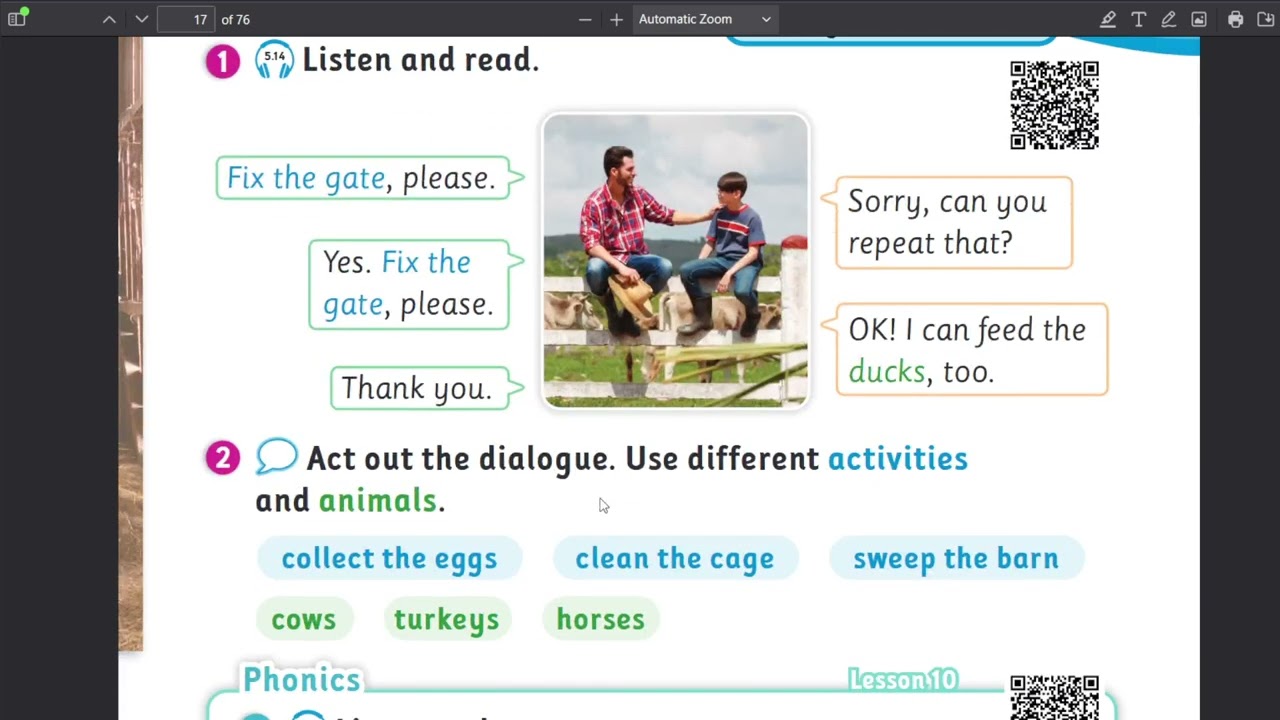
Task: Print the document
Action: coord(1236,19)
